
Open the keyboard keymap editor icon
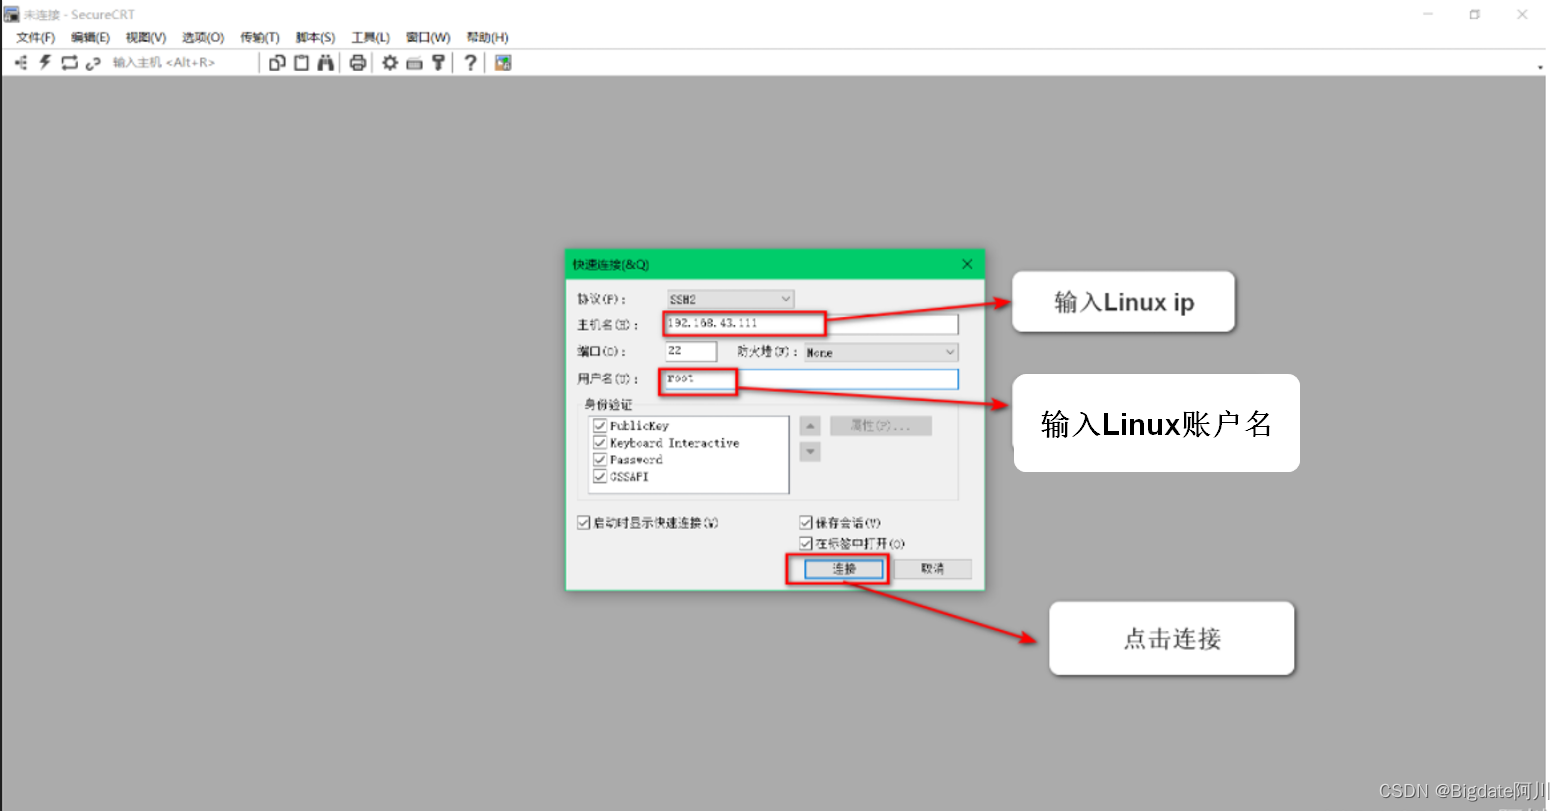click(x=414, y=63)
